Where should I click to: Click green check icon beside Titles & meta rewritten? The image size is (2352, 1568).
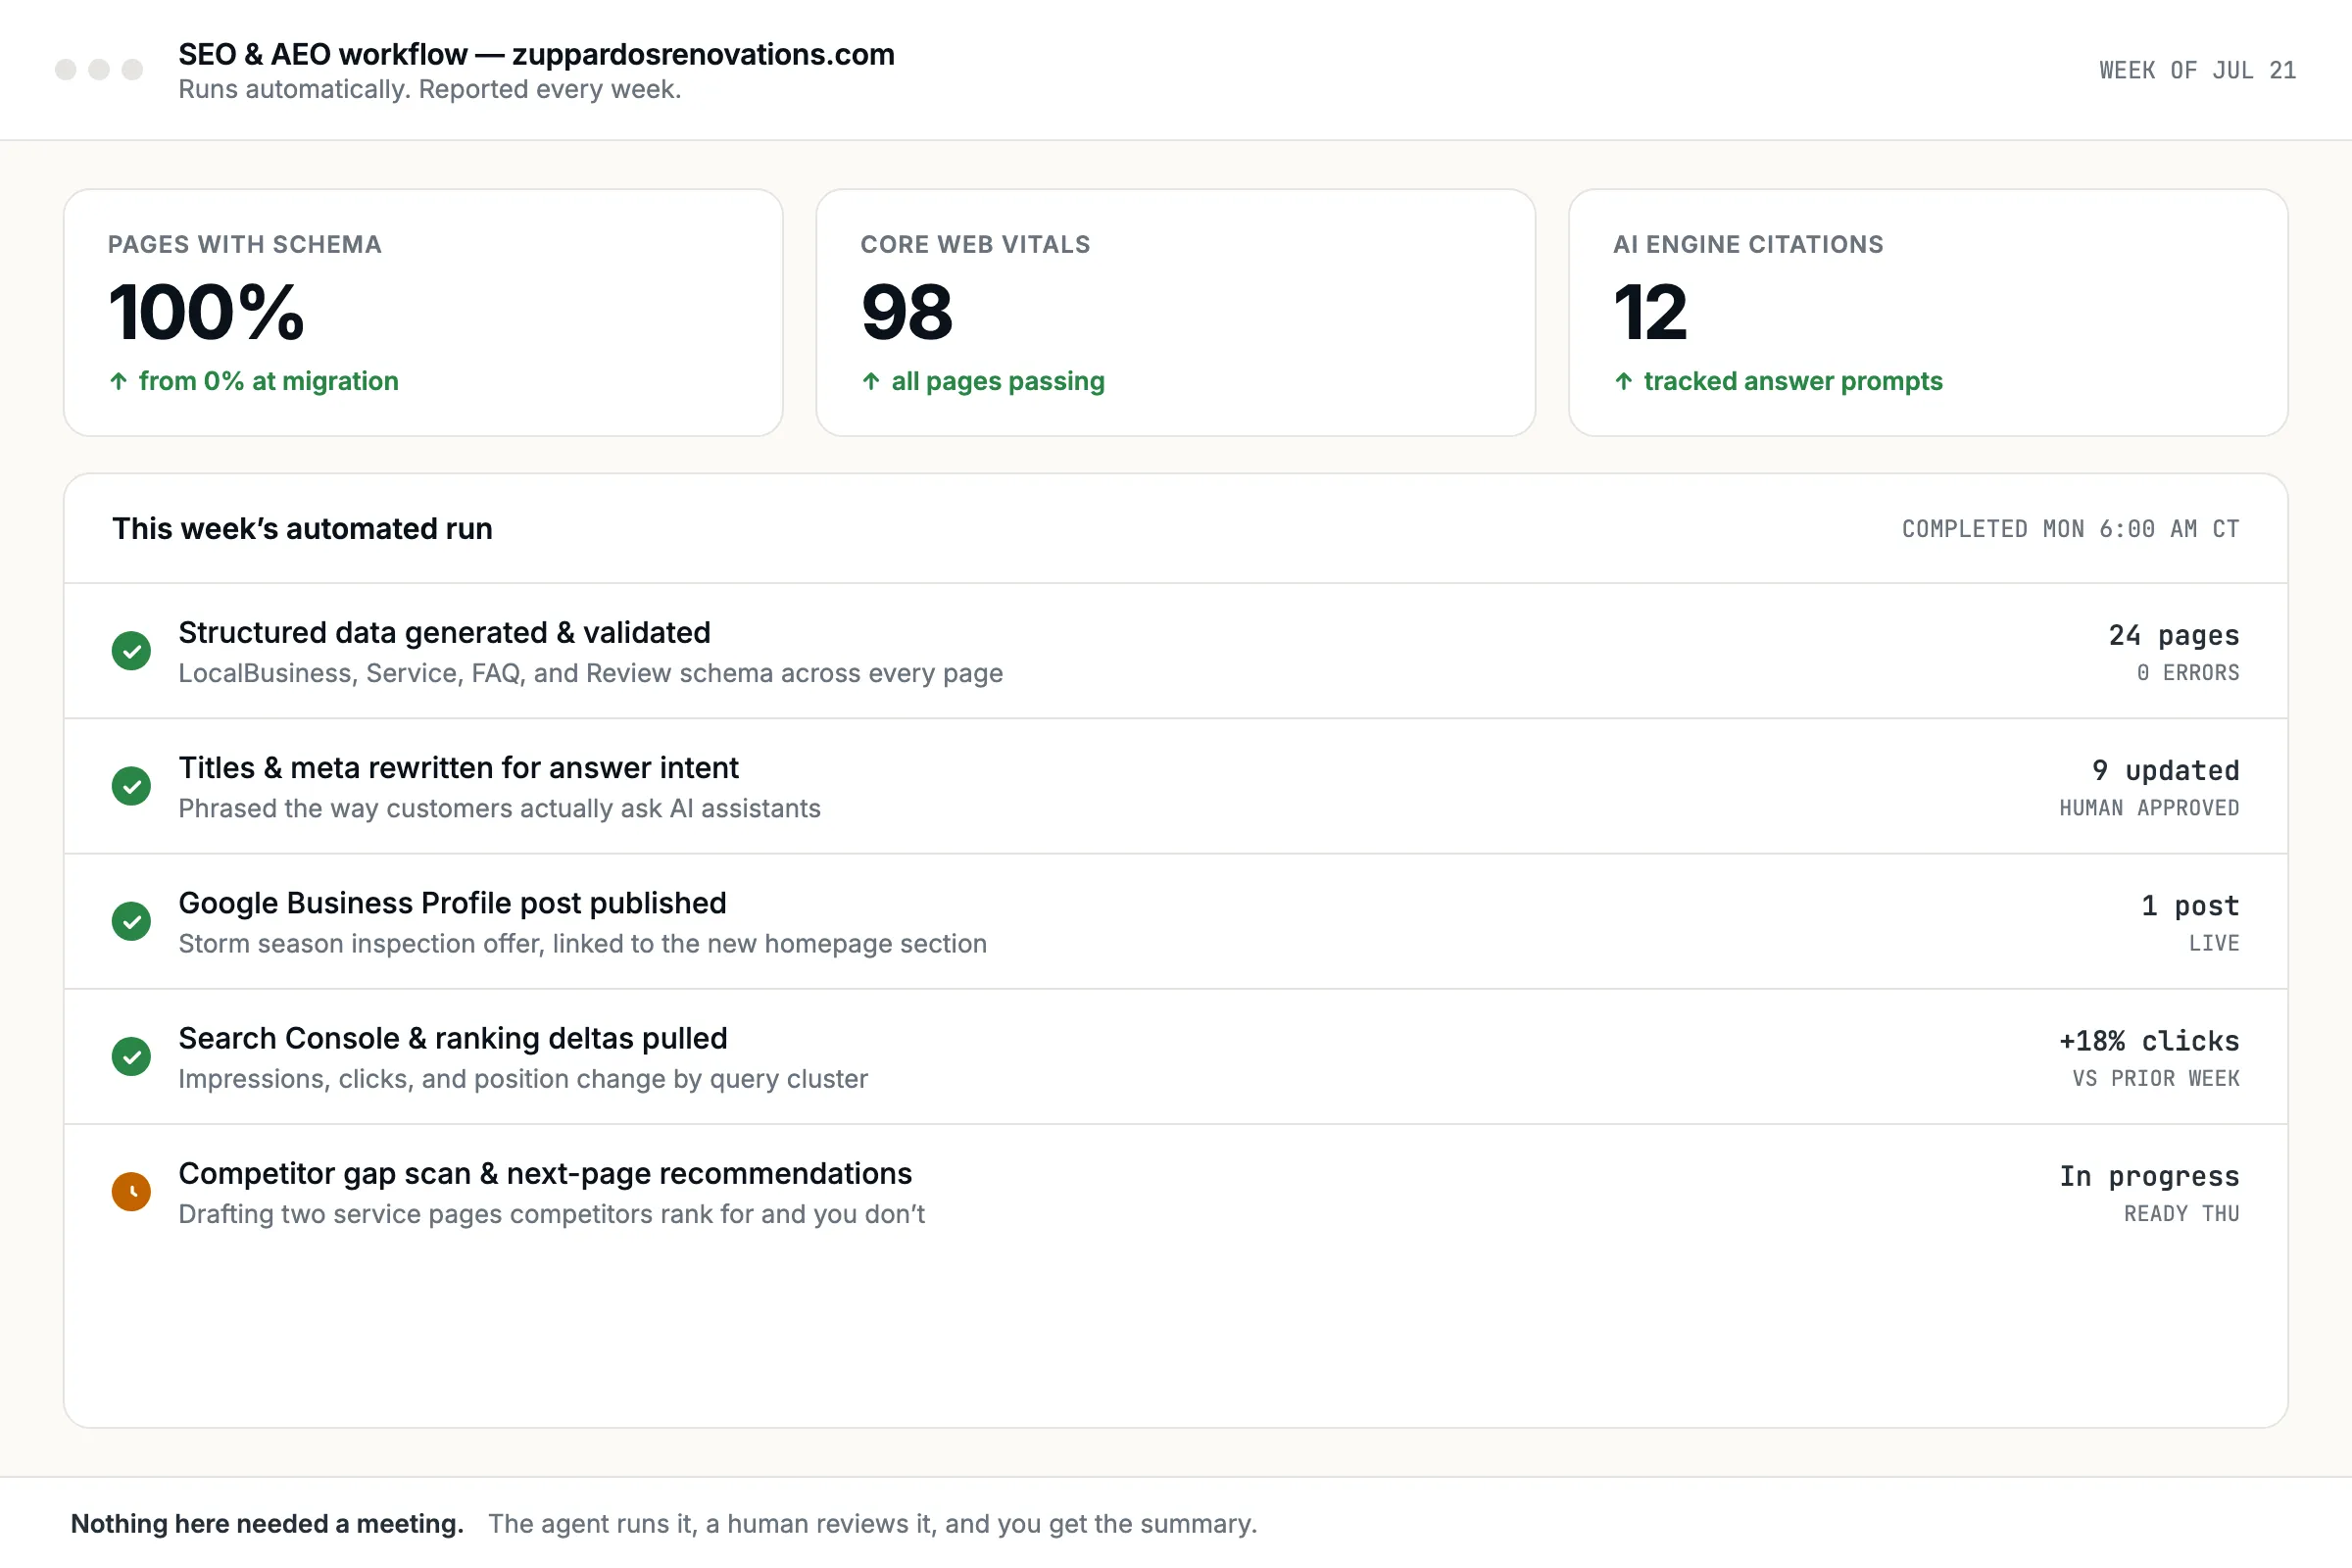point(131,786)
